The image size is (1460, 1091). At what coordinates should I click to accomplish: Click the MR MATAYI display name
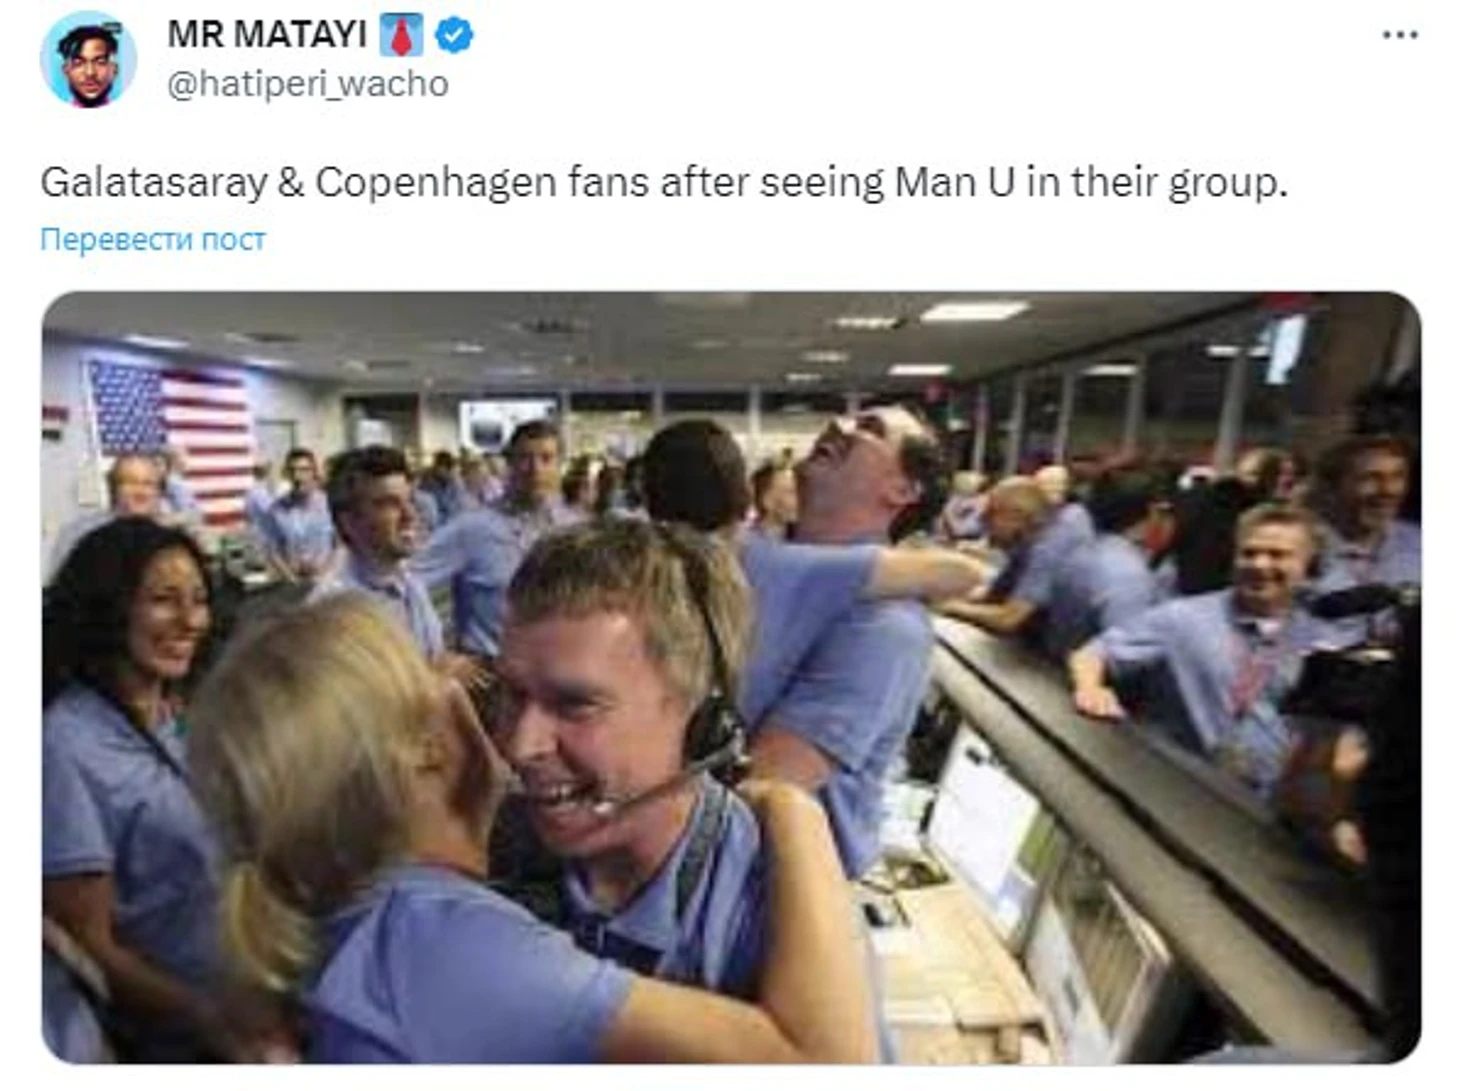pos(267,35)
